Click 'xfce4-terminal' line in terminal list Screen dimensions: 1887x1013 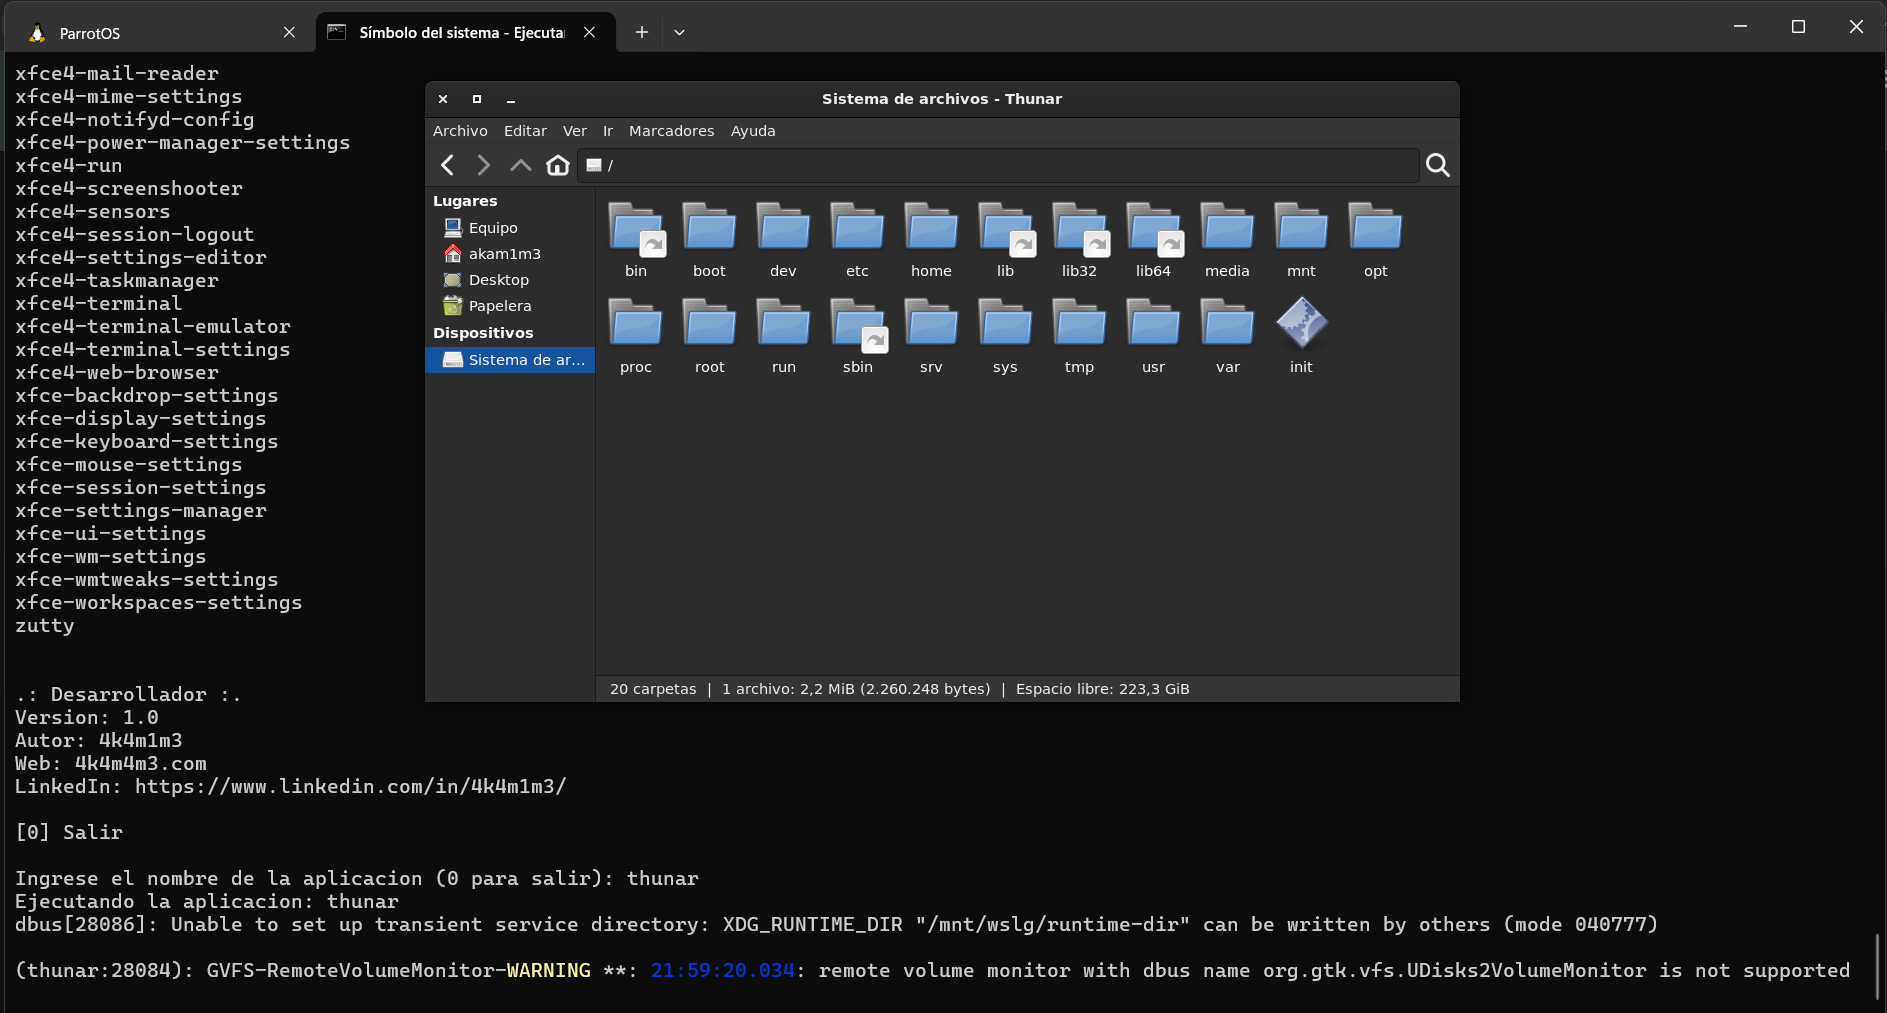point(98,304)
